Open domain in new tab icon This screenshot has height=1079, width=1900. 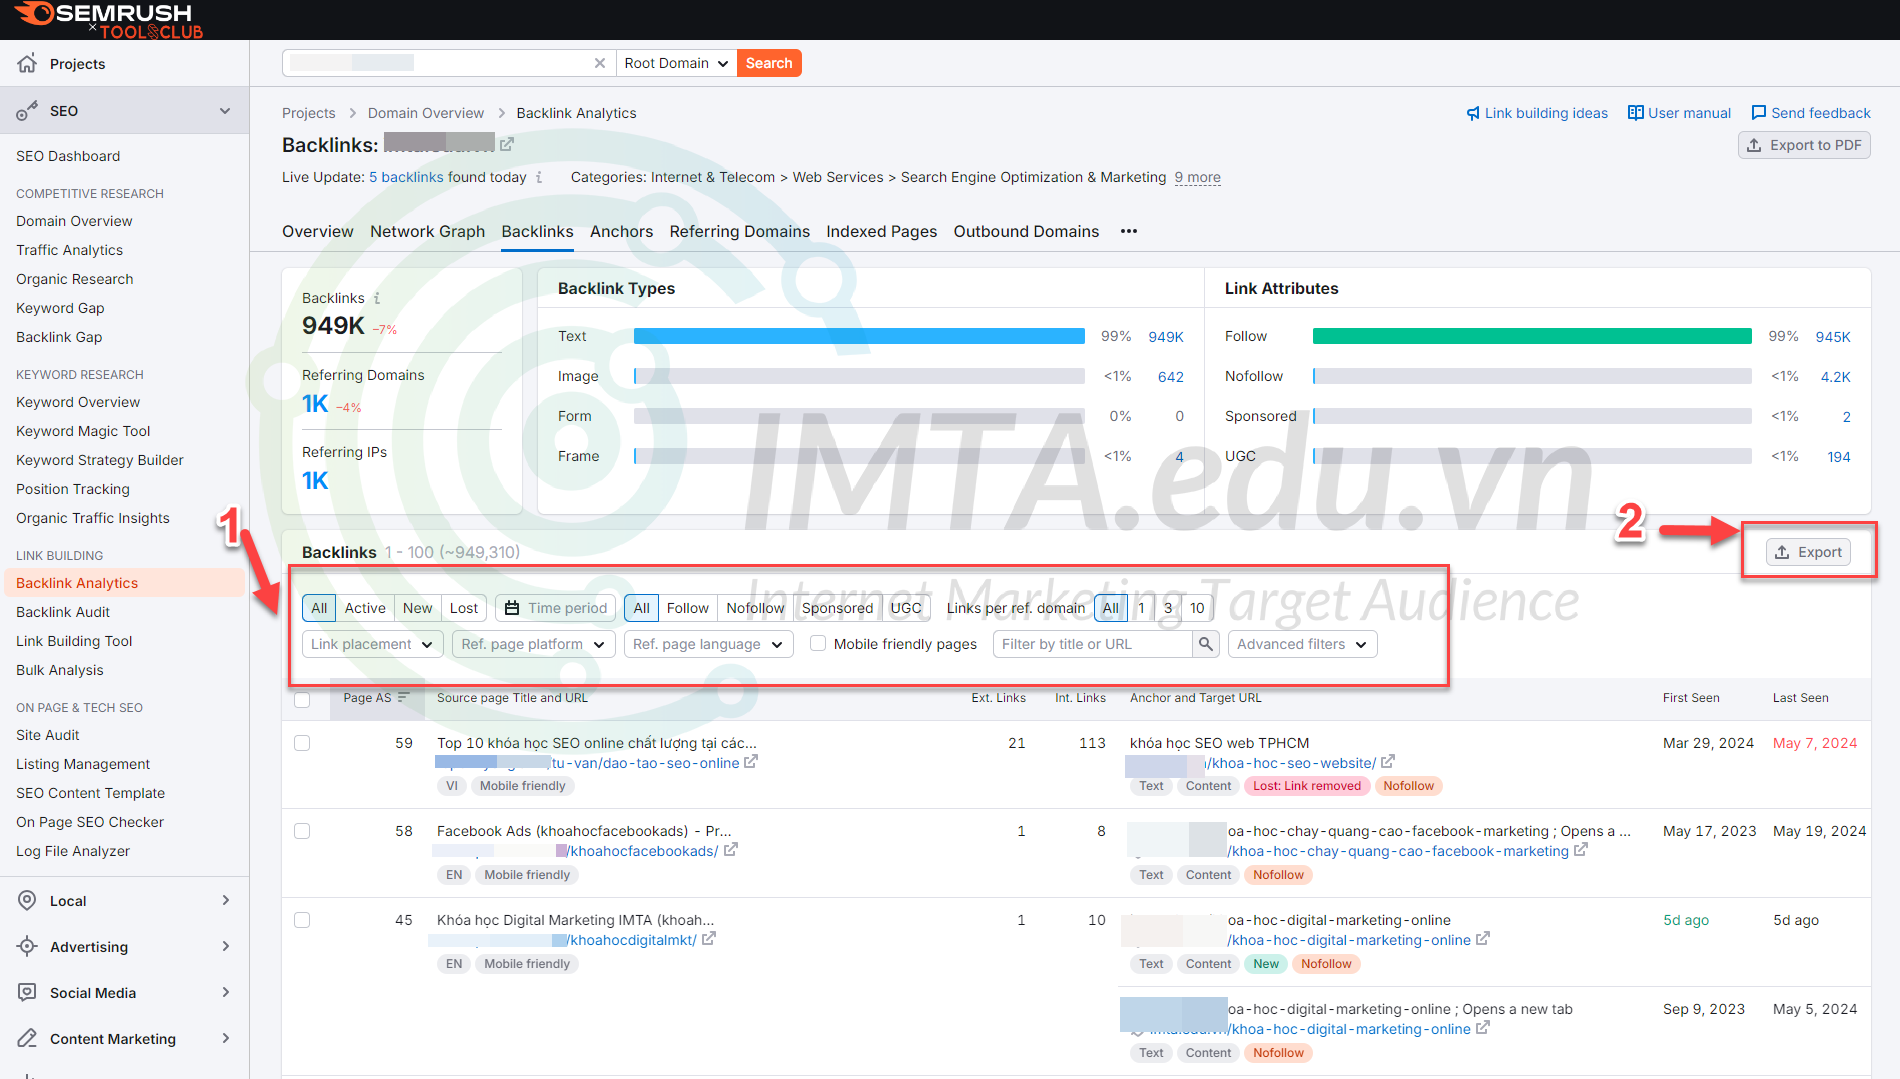pyautogui.click(x=507, y=145)
